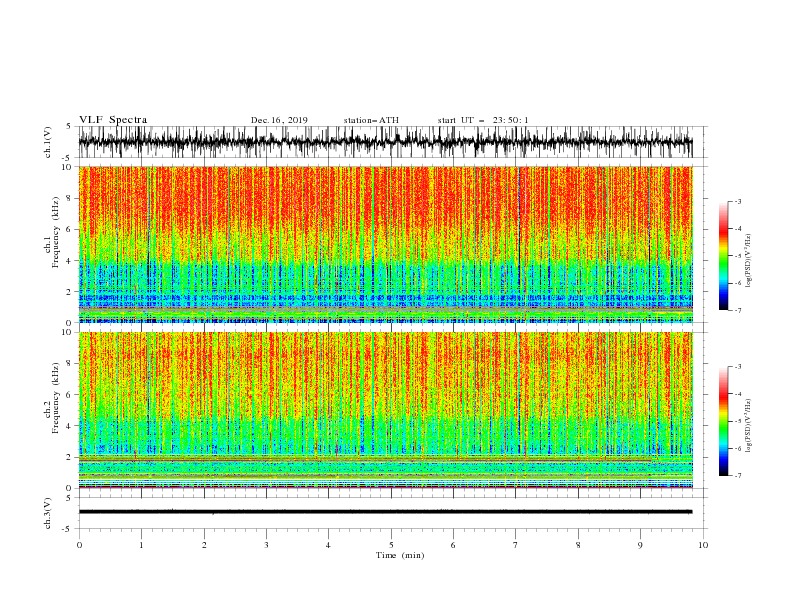
Task: Select the date label Dec. 16, 2019
Action: click(279, 120)
